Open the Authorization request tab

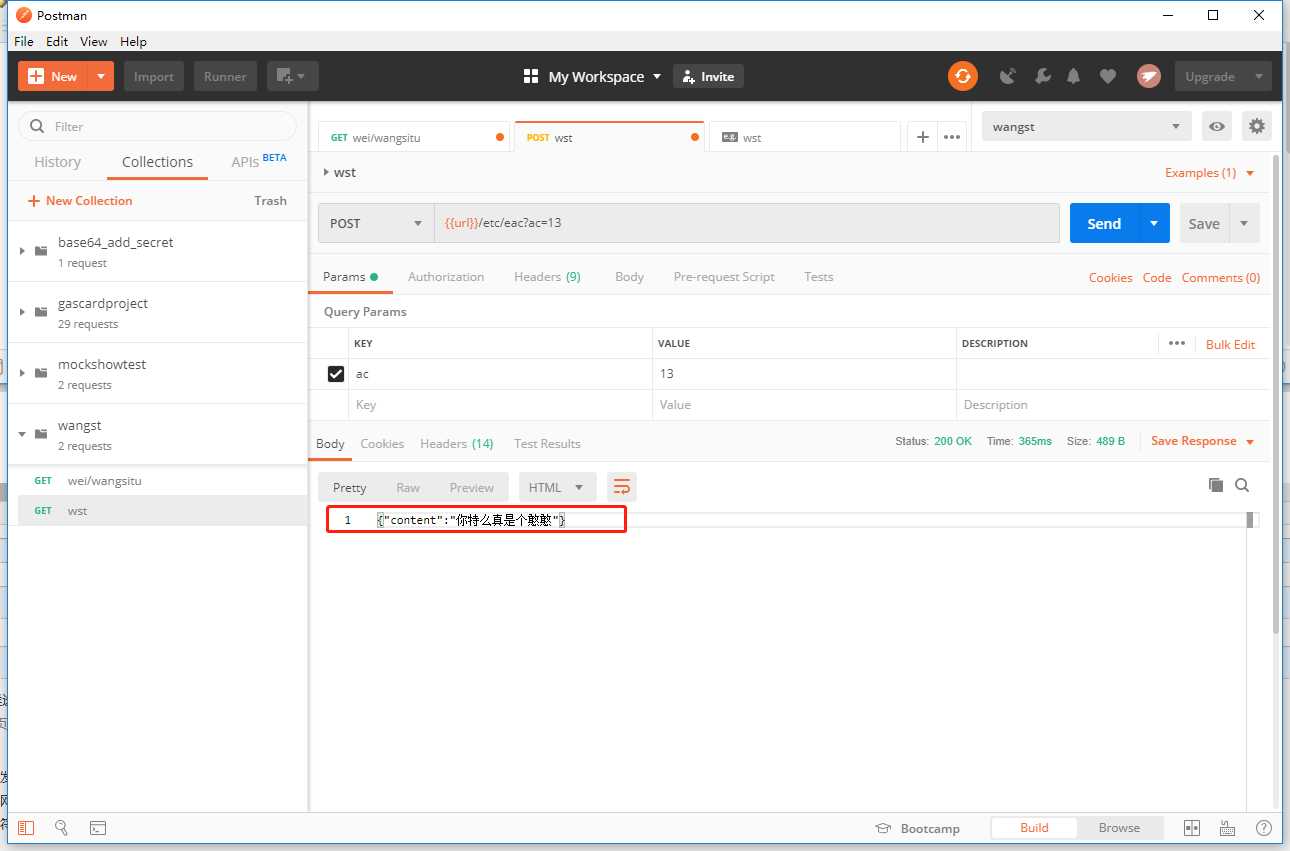point(446,277)
